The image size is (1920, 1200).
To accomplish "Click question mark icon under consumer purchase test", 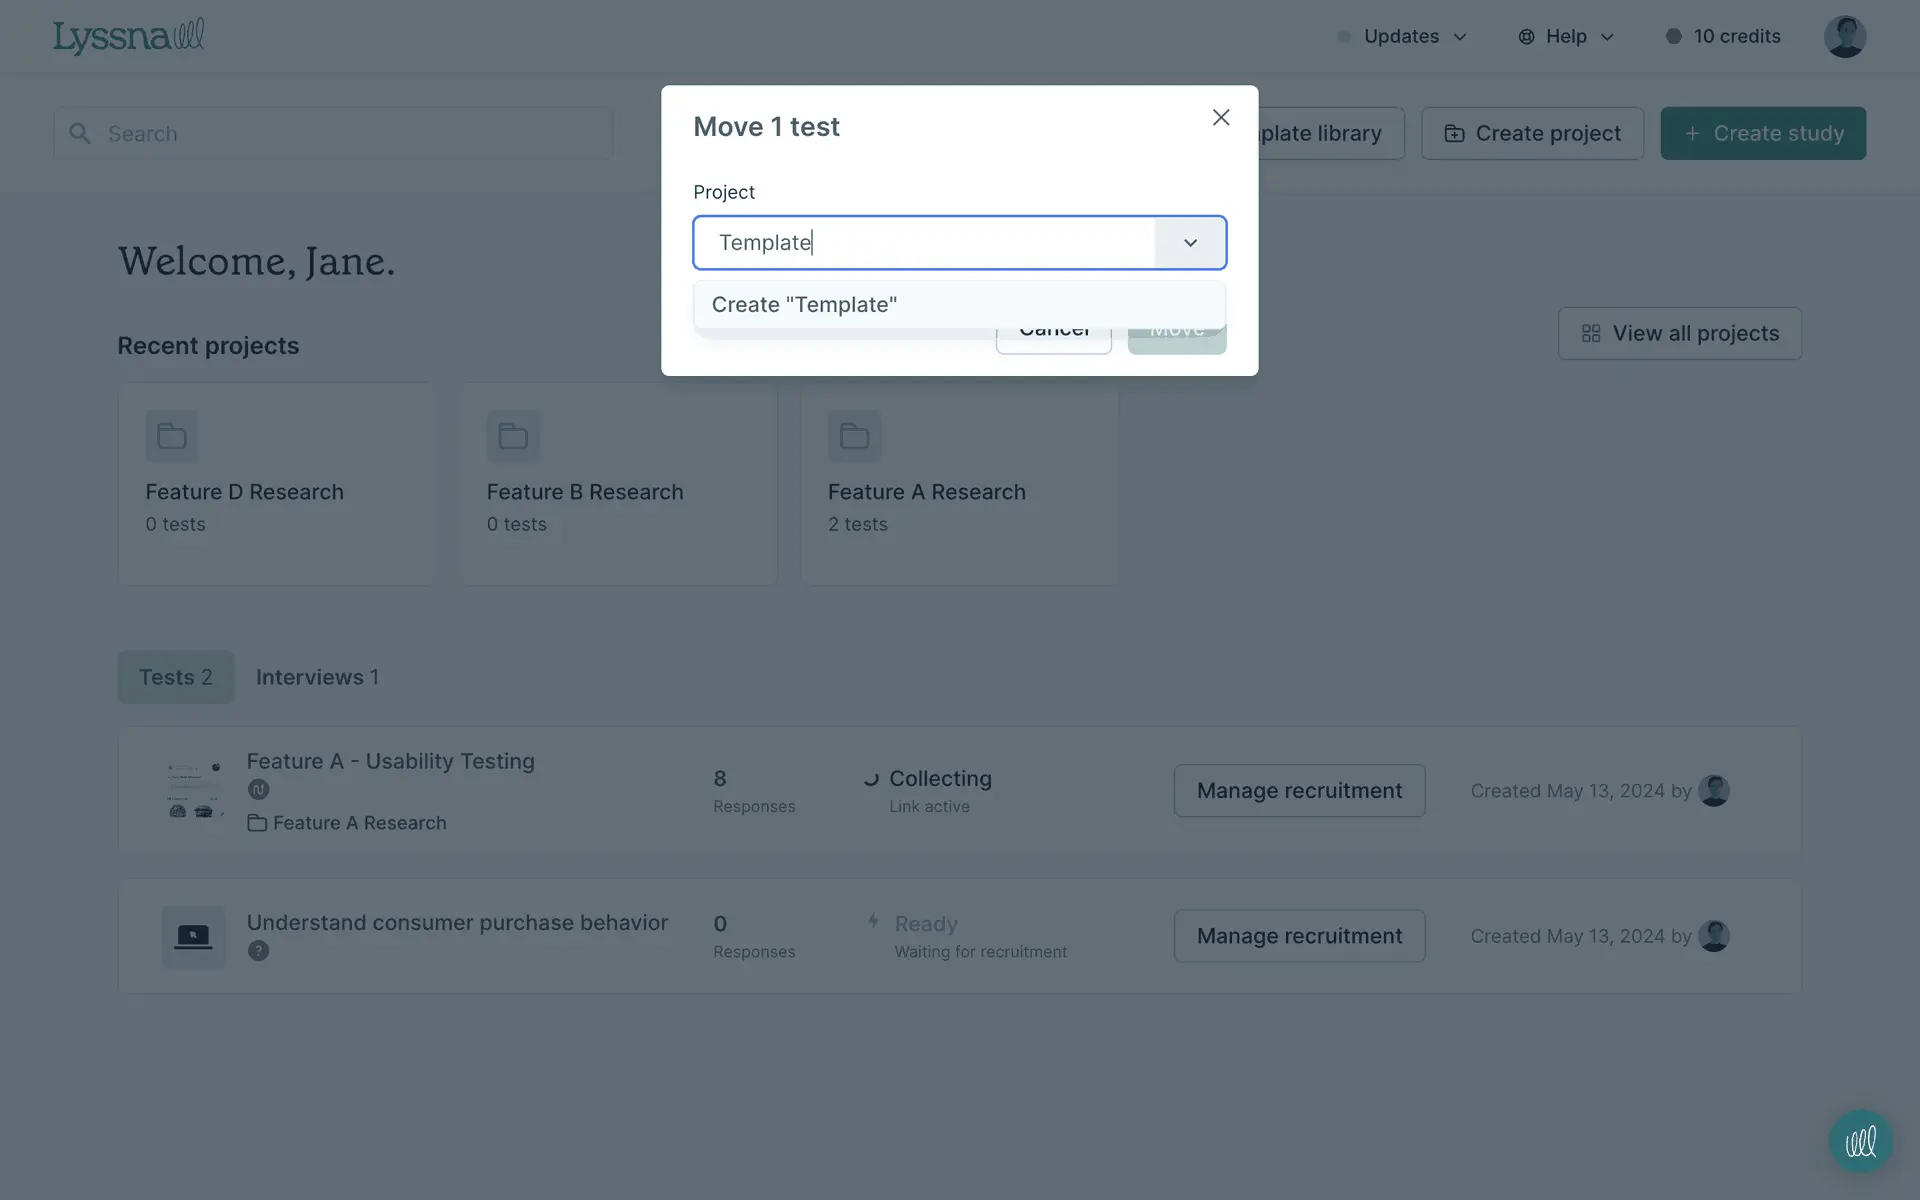I will click(258, 951).
